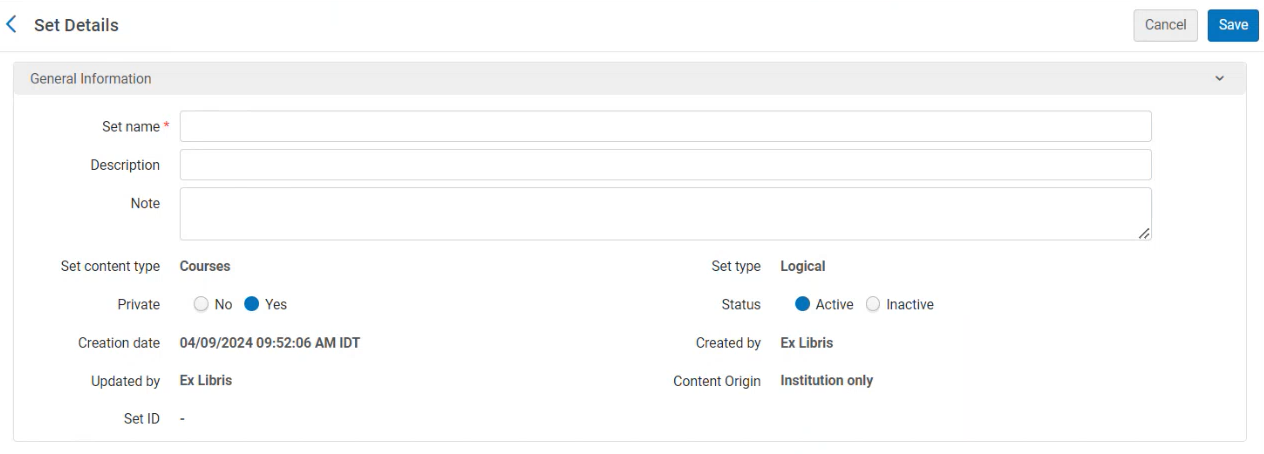Save the set details
Image resolution: width=1264 pixels, height=454 pixels.
tap(1233, 25)
